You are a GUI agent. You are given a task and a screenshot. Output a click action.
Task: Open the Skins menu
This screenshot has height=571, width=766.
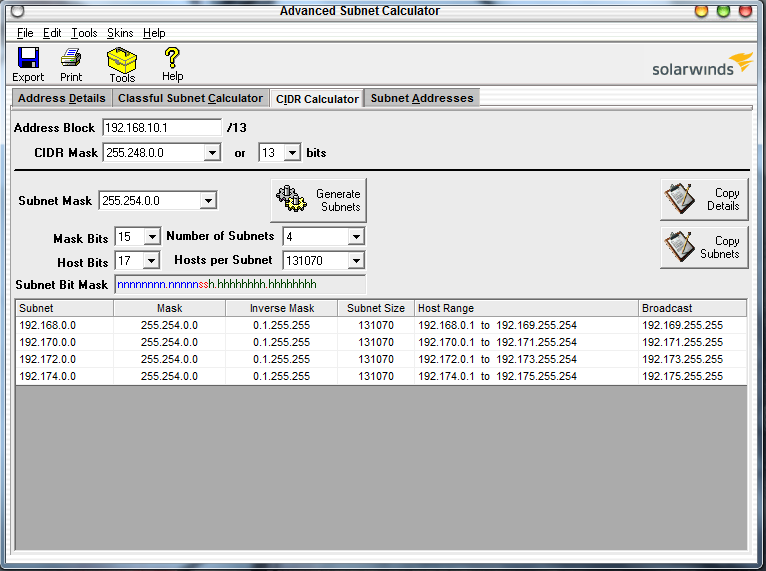pyautogui.click(x=120, y=33)
